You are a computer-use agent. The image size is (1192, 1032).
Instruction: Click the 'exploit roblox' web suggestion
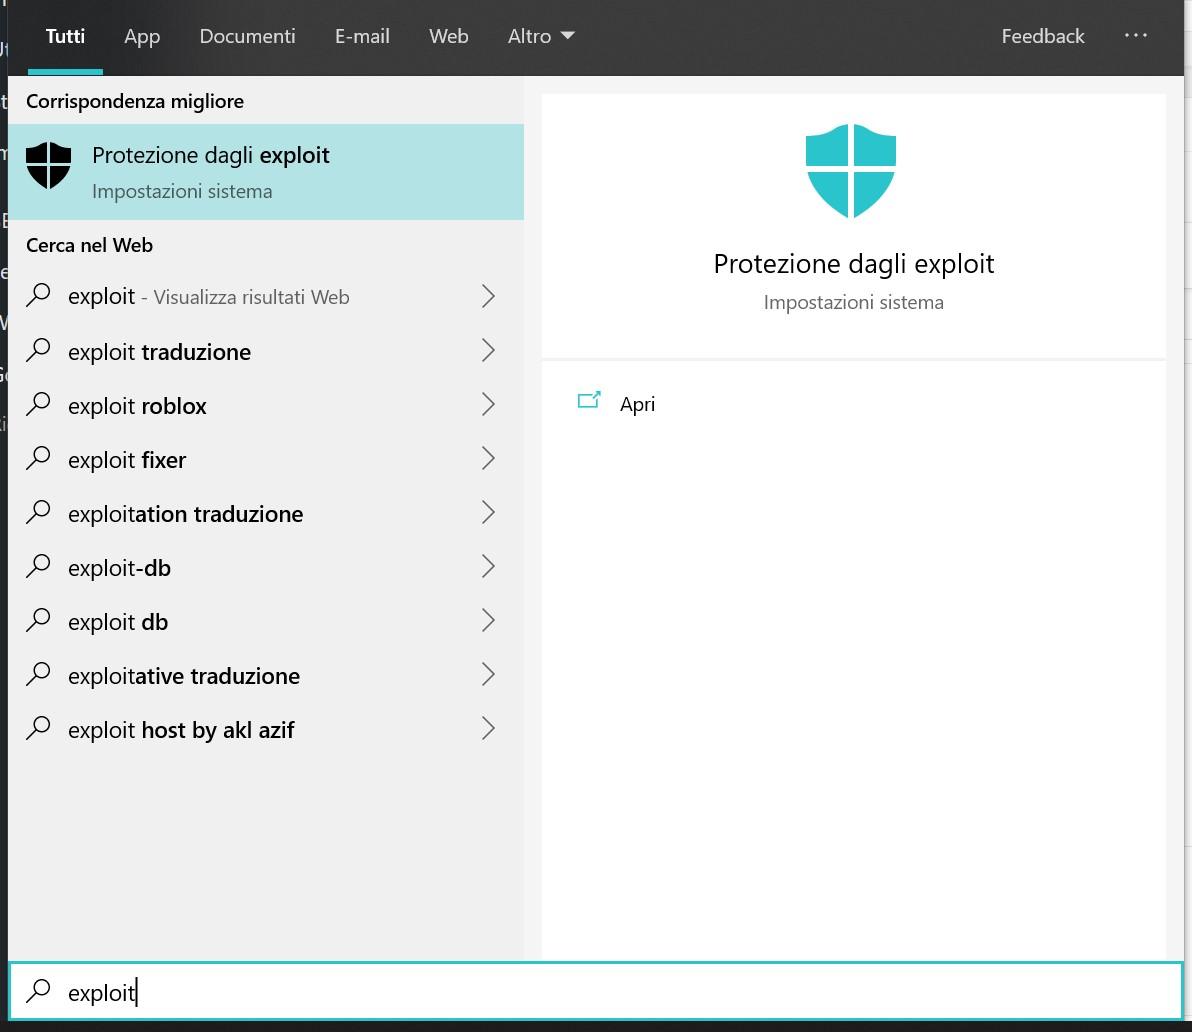tap(266, 405)
